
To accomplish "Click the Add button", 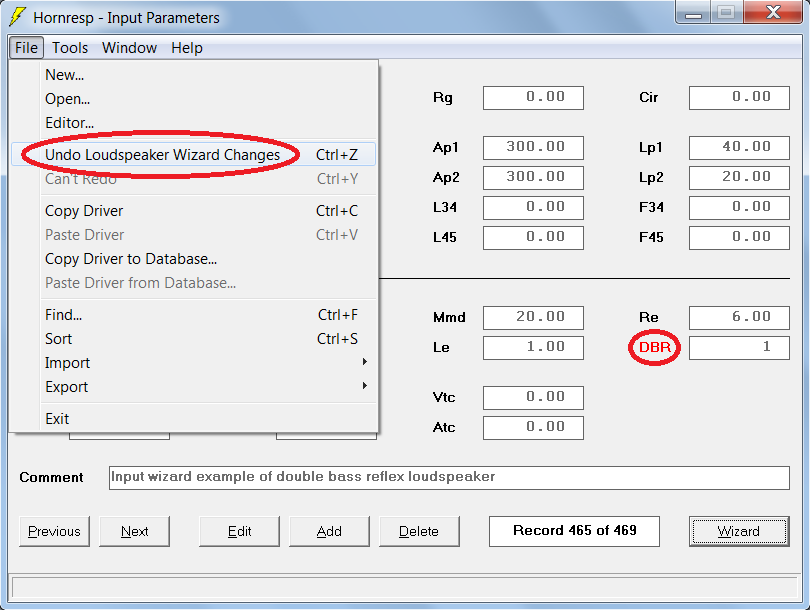I will point(329,531).
